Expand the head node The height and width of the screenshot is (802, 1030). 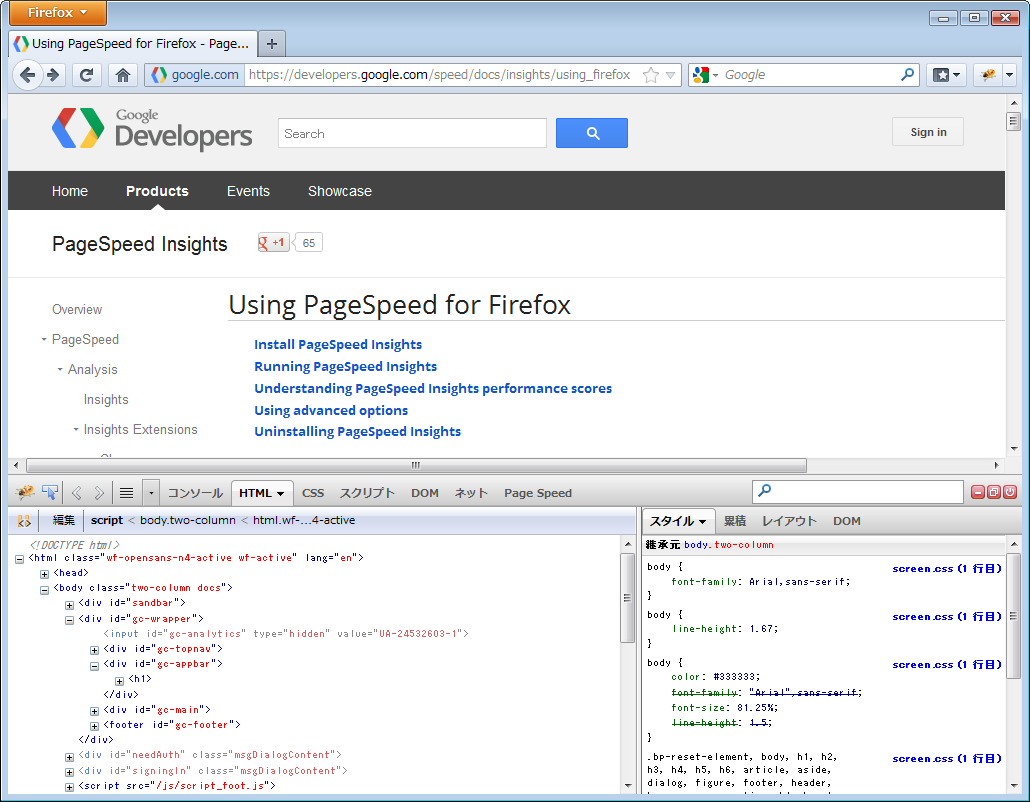click(45, 574)
